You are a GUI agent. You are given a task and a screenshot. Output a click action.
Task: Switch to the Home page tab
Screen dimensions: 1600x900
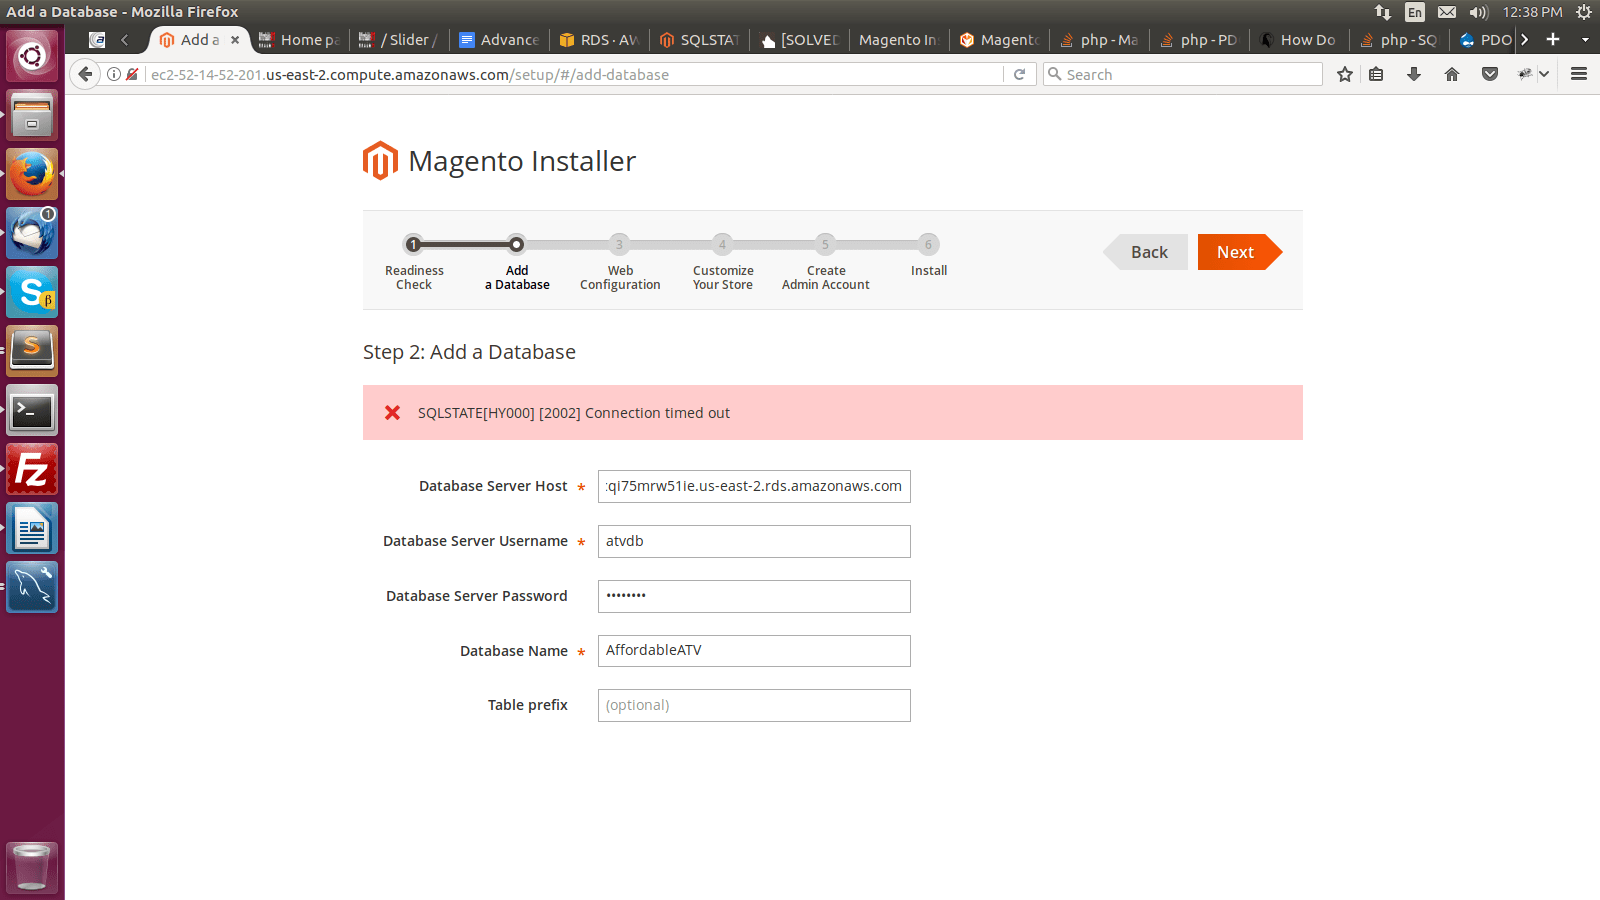(299, 40)
